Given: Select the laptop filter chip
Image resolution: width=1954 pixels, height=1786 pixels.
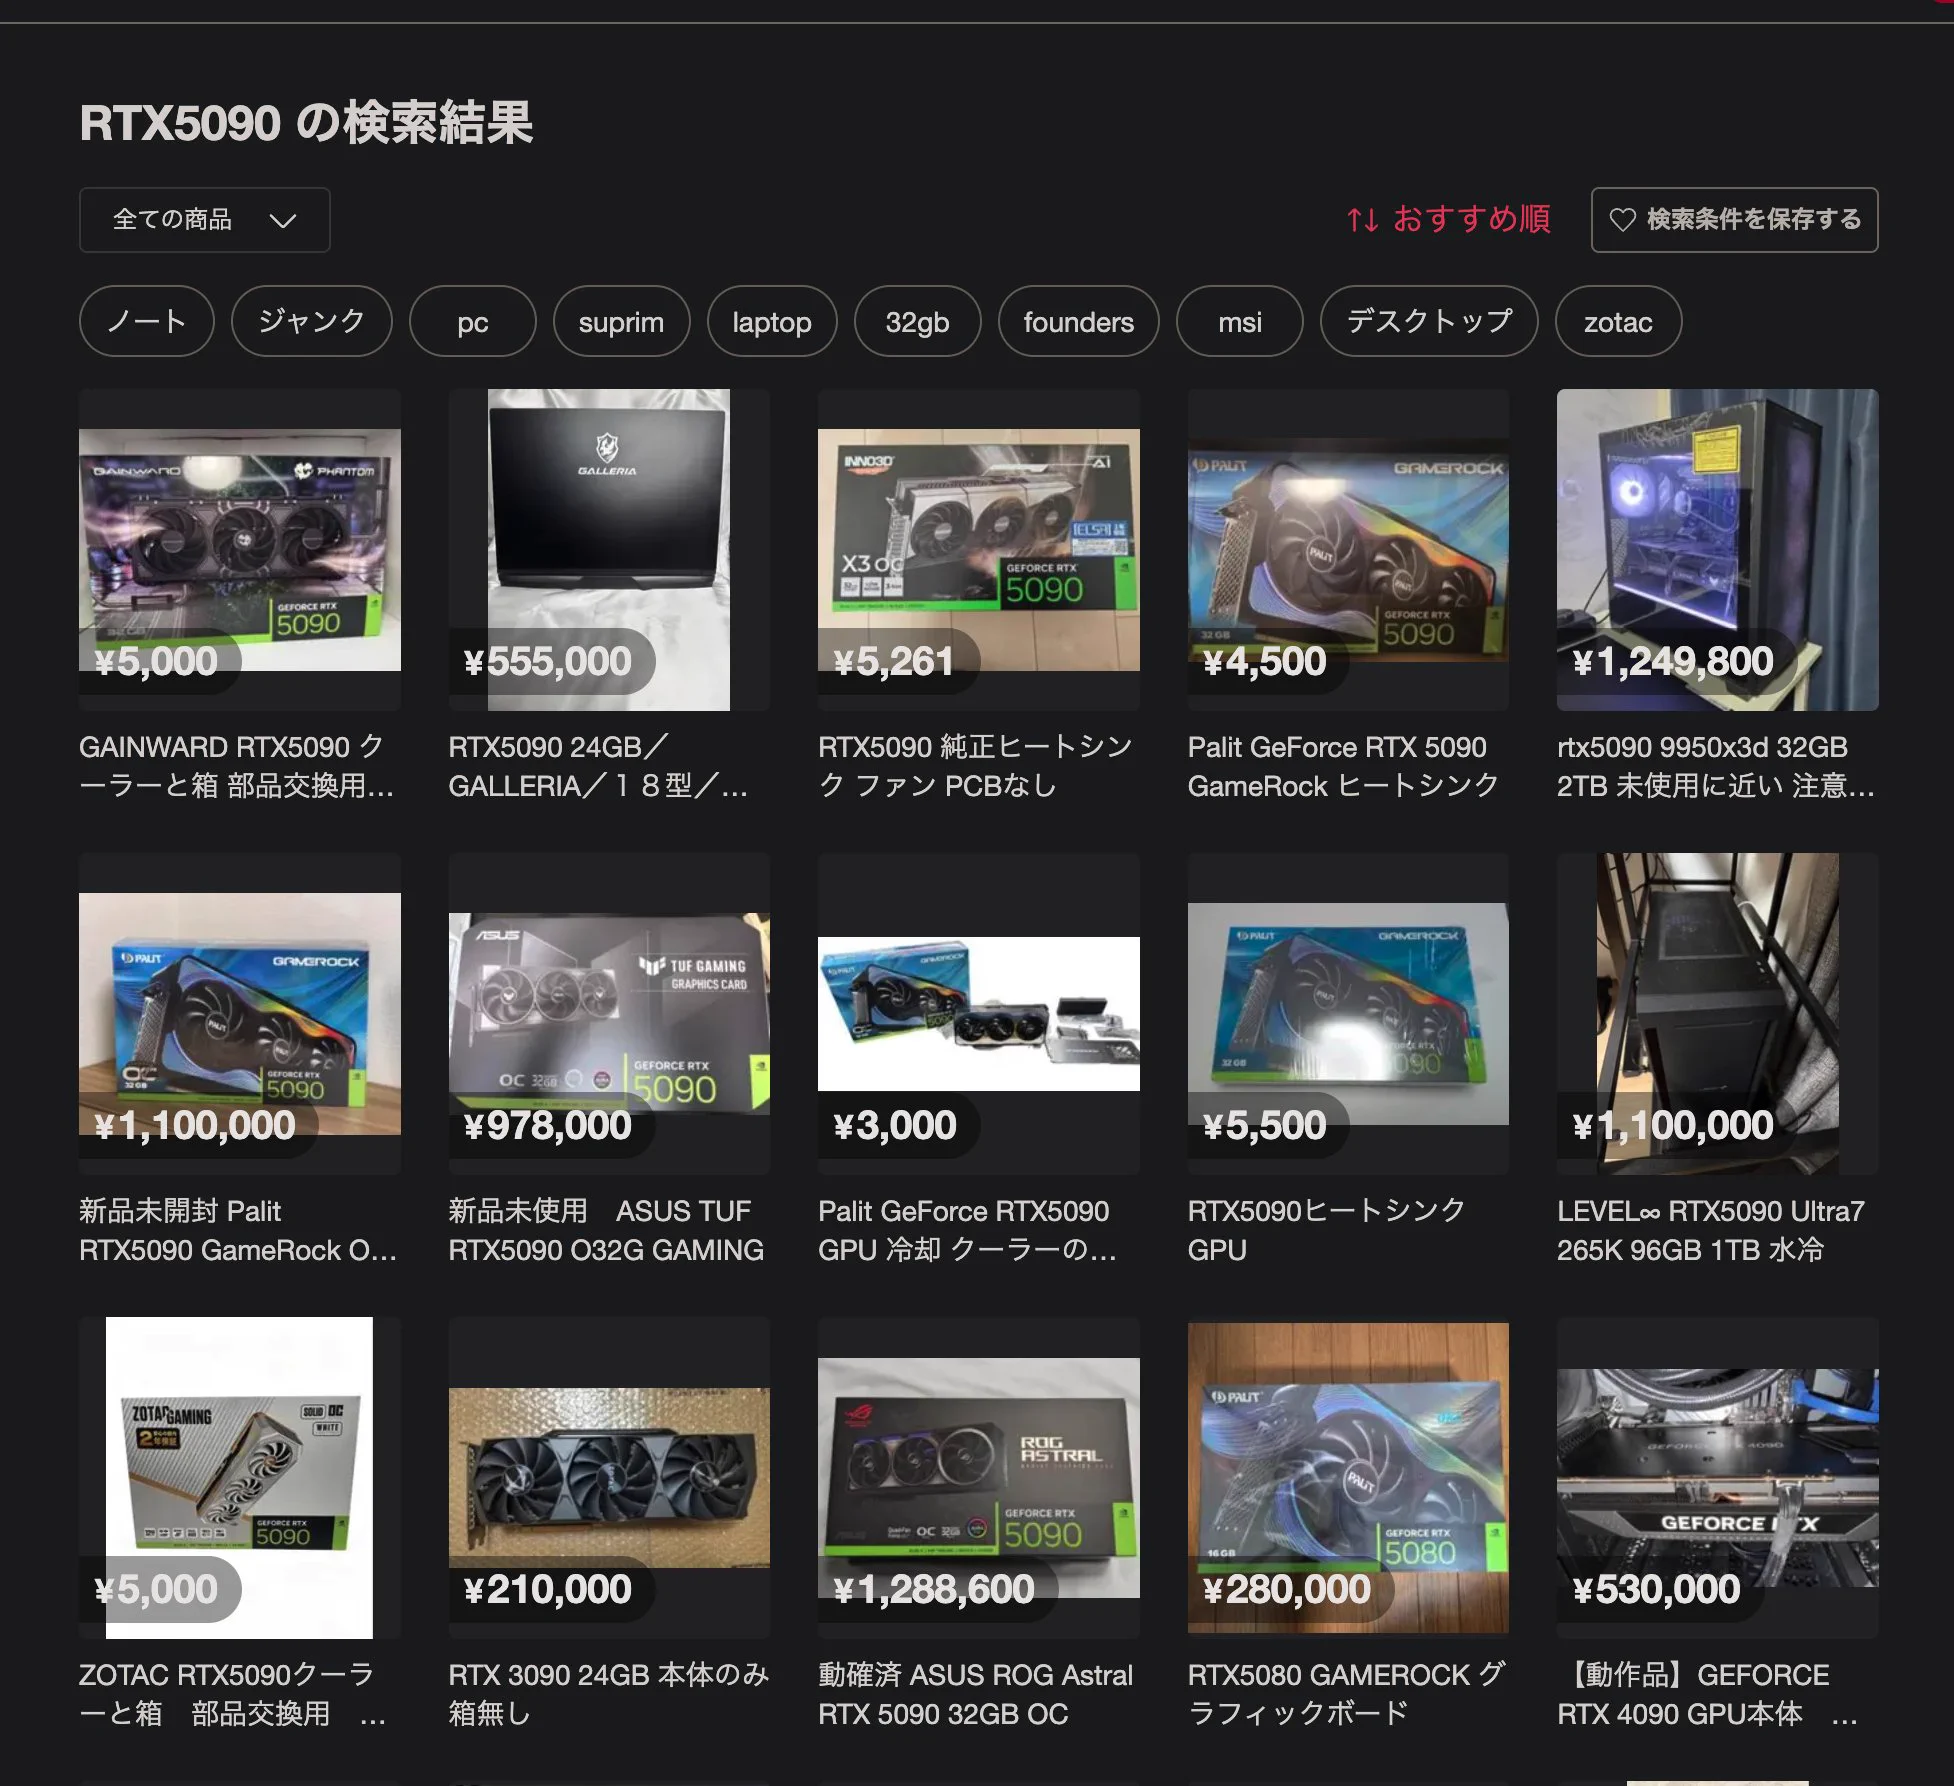Looking at the screenshot, I should tap(772, 321).
